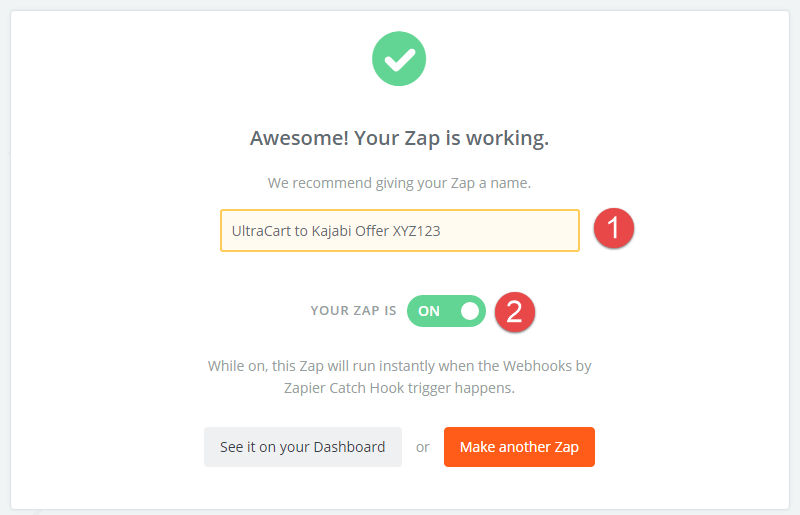800x515 pixels.
Task: Click the recommend giving your Zap a name text
Action: [399, 183]
